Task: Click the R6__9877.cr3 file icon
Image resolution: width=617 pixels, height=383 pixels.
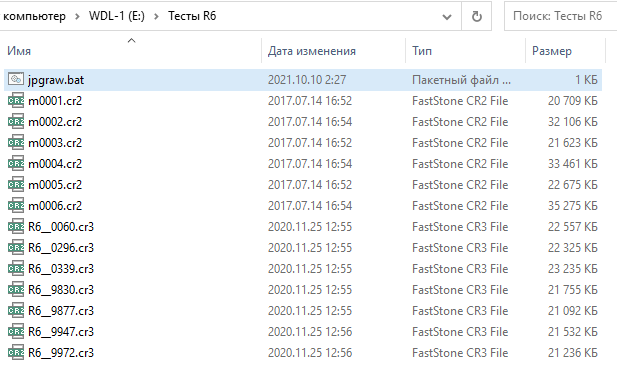Action: tap(16, 311)
